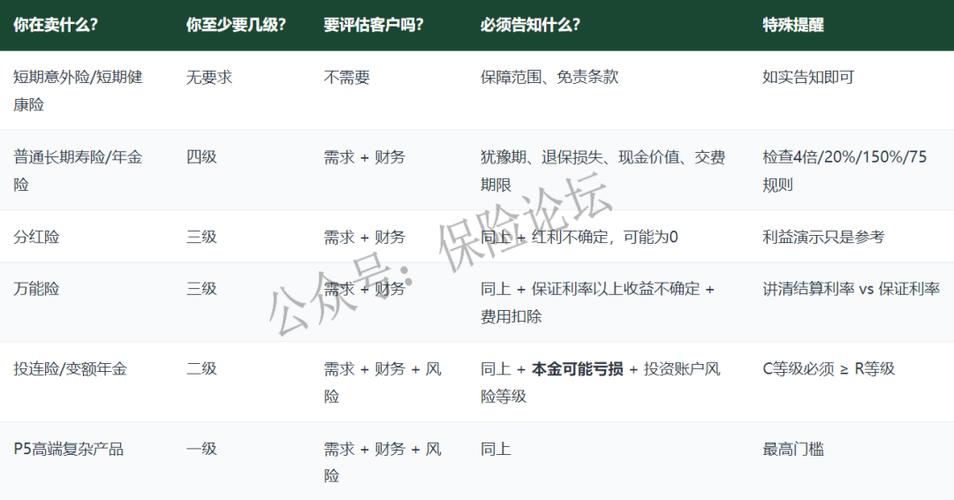Click the header '特殊提醒'

click(793, 25)
